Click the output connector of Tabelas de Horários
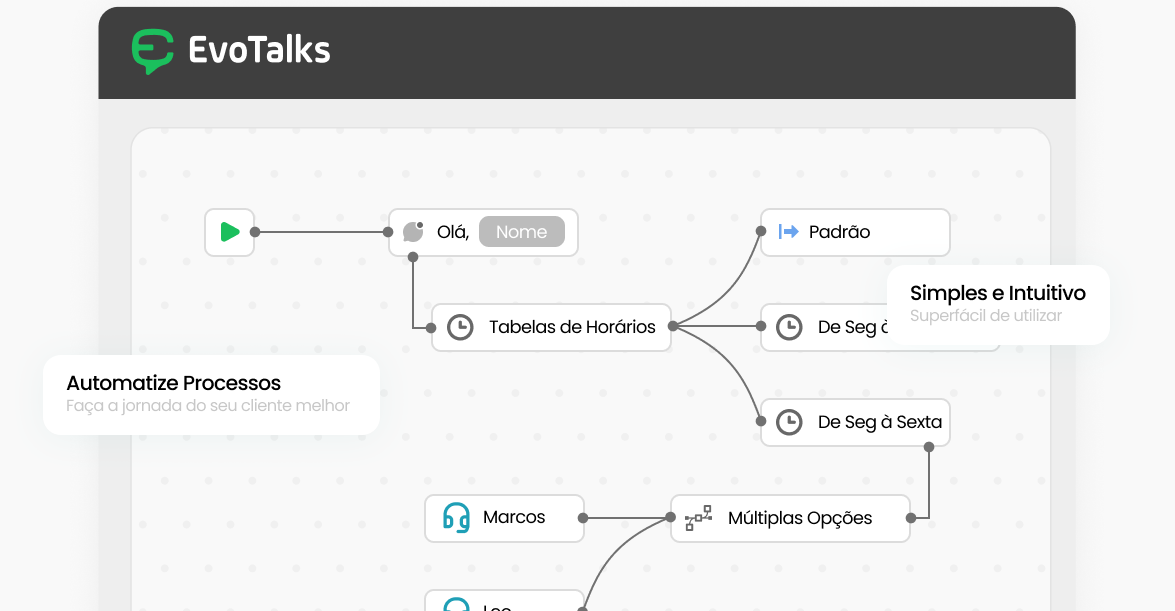Screen dimensions: 1175x611 pos(673,326)
